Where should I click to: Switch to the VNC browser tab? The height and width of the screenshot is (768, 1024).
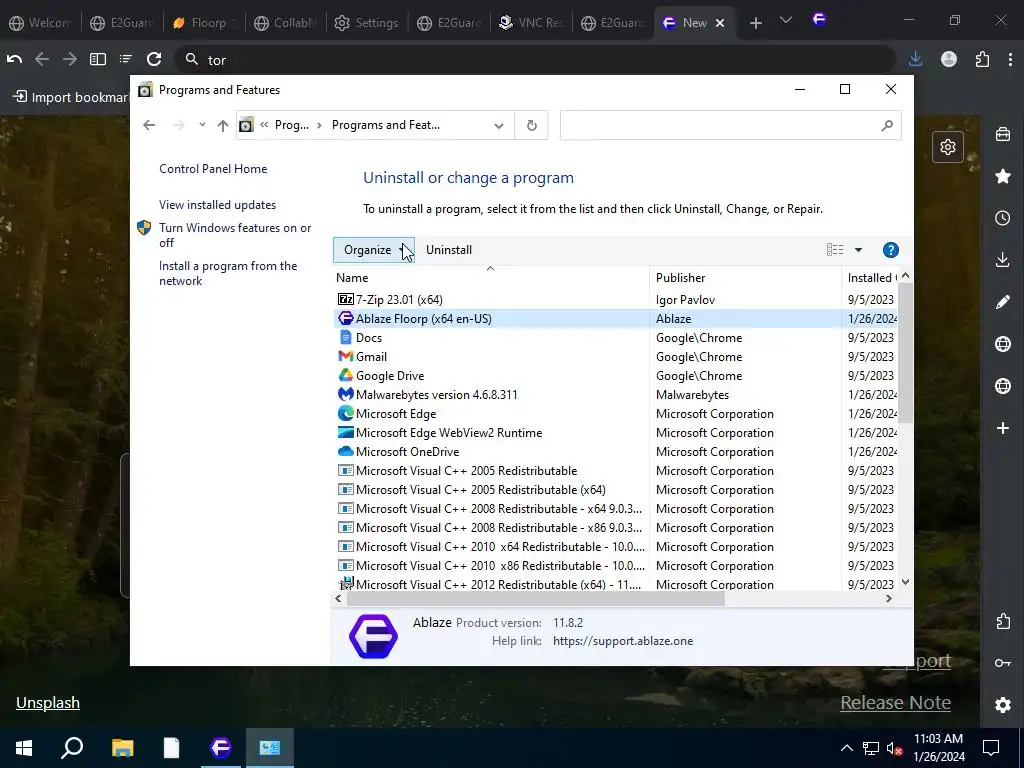click(x=530, y=23)
